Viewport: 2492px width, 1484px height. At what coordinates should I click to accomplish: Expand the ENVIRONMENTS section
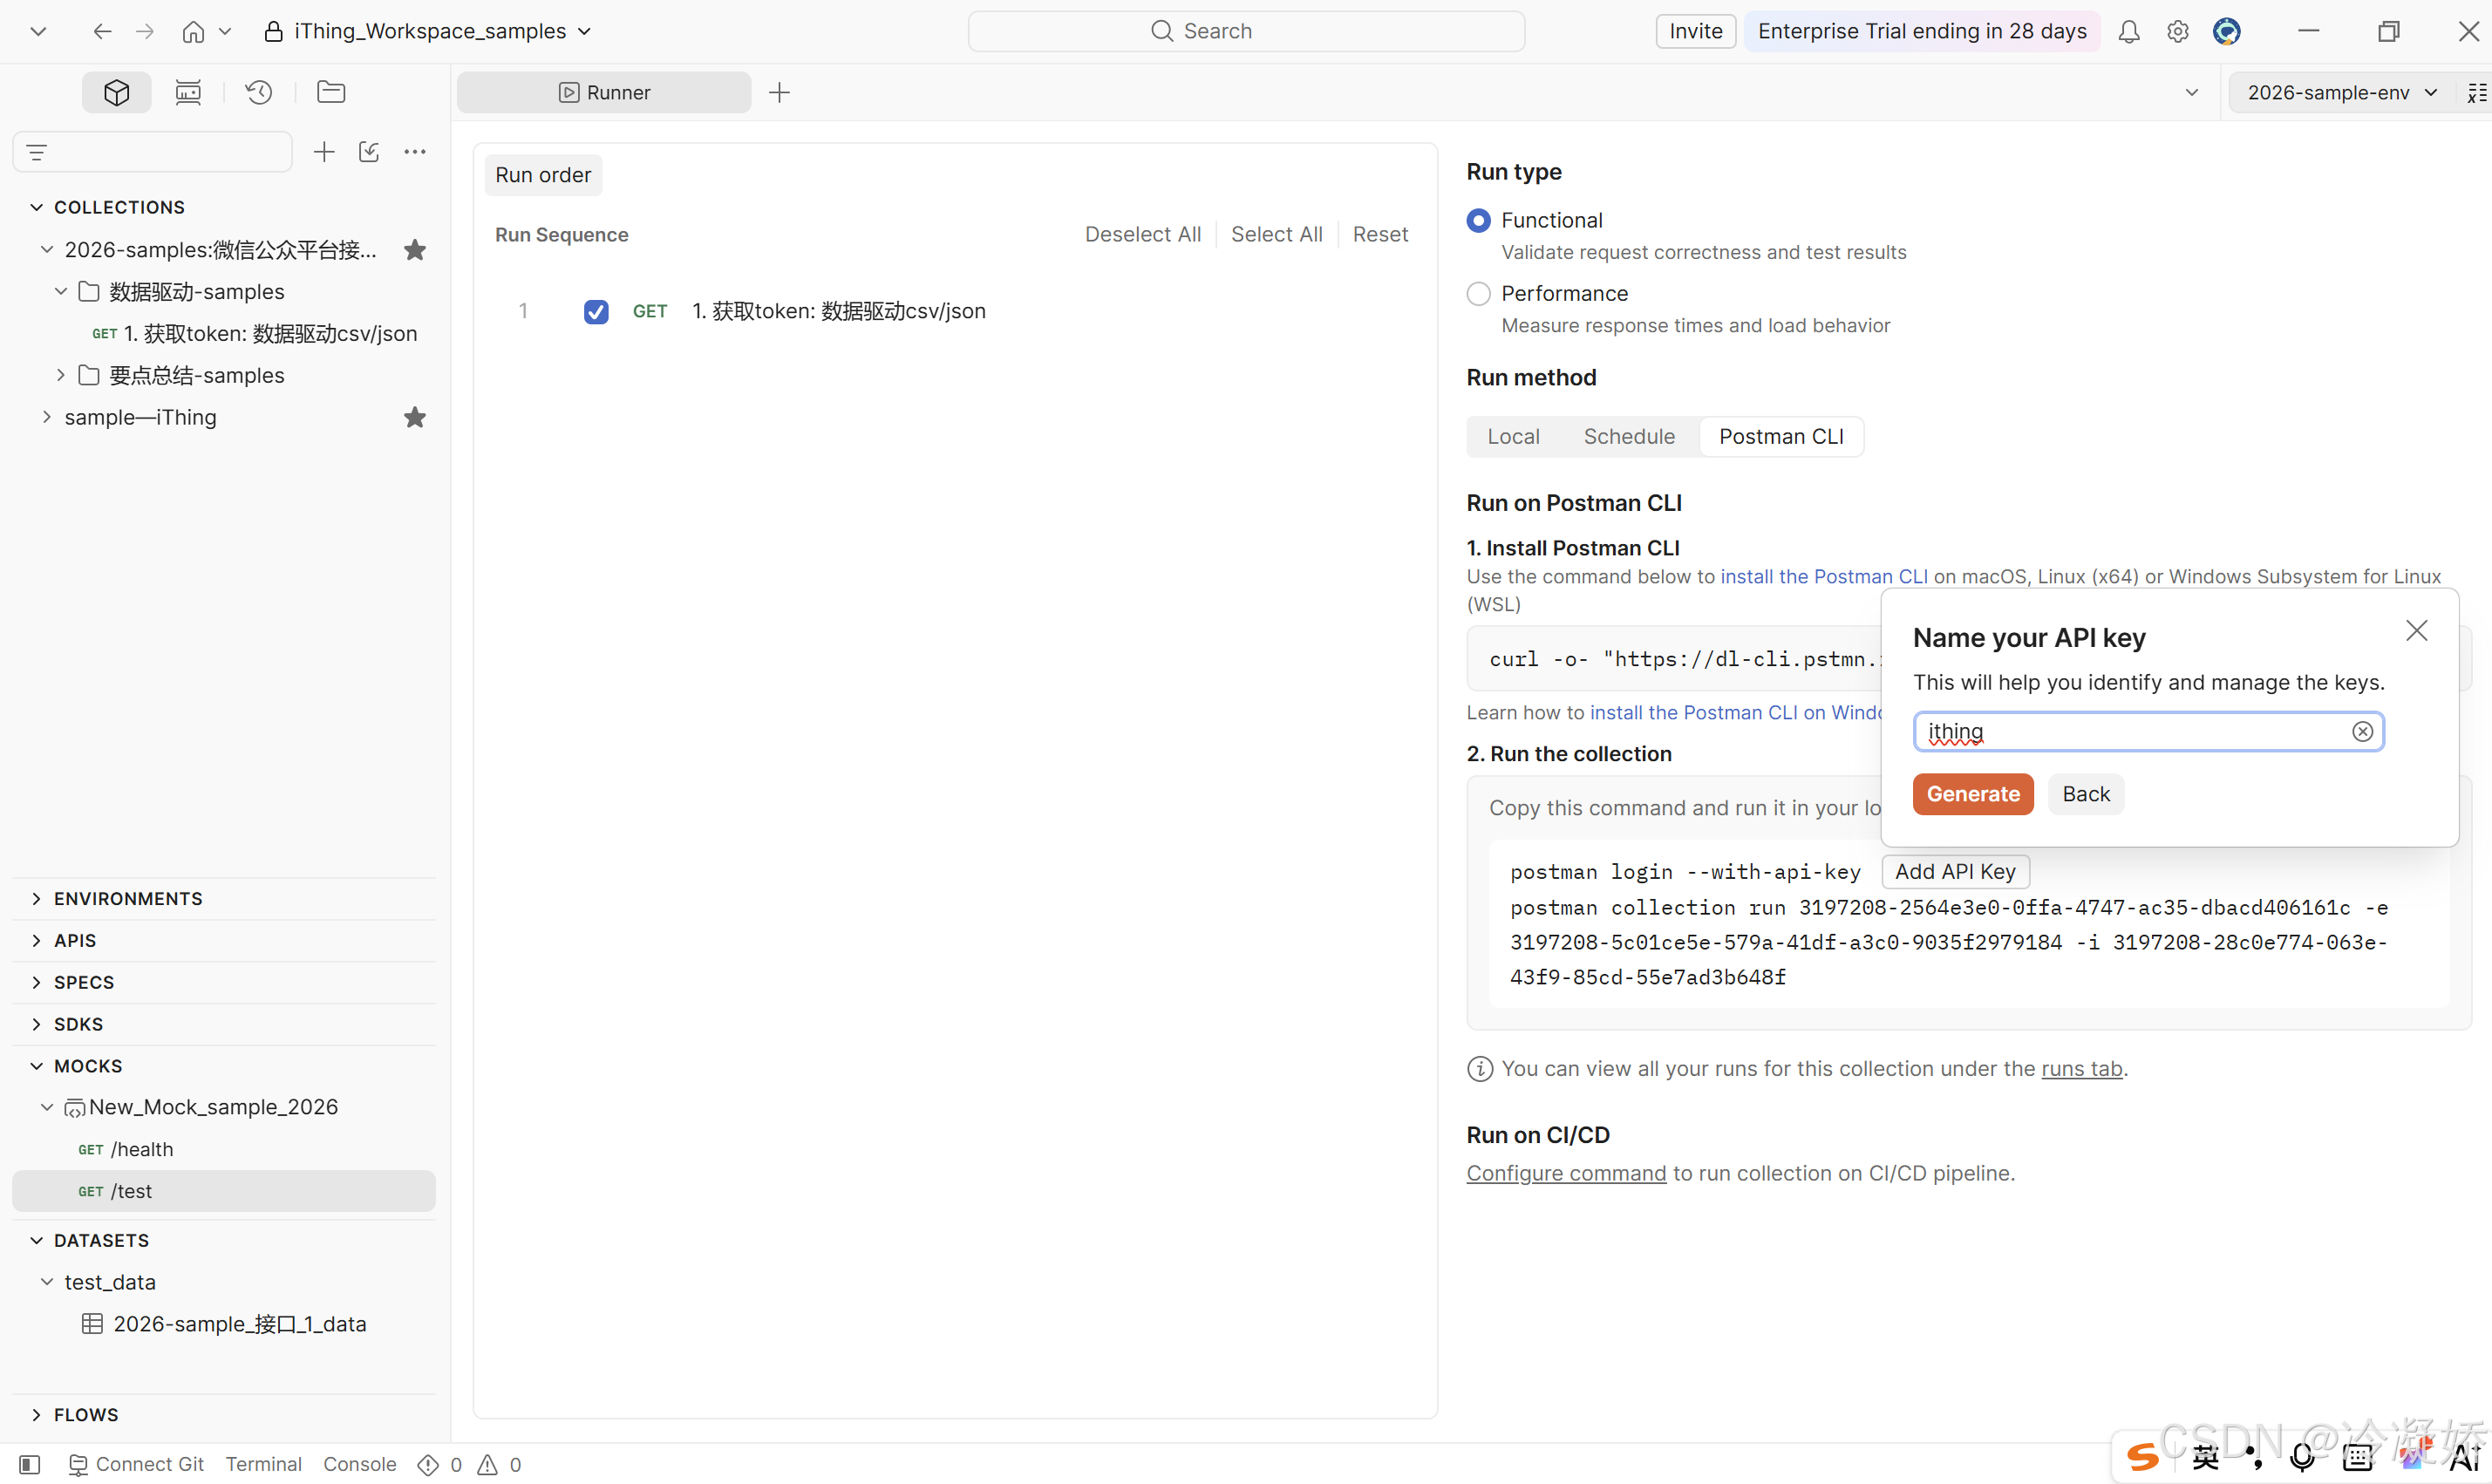(x=37, y=899)
